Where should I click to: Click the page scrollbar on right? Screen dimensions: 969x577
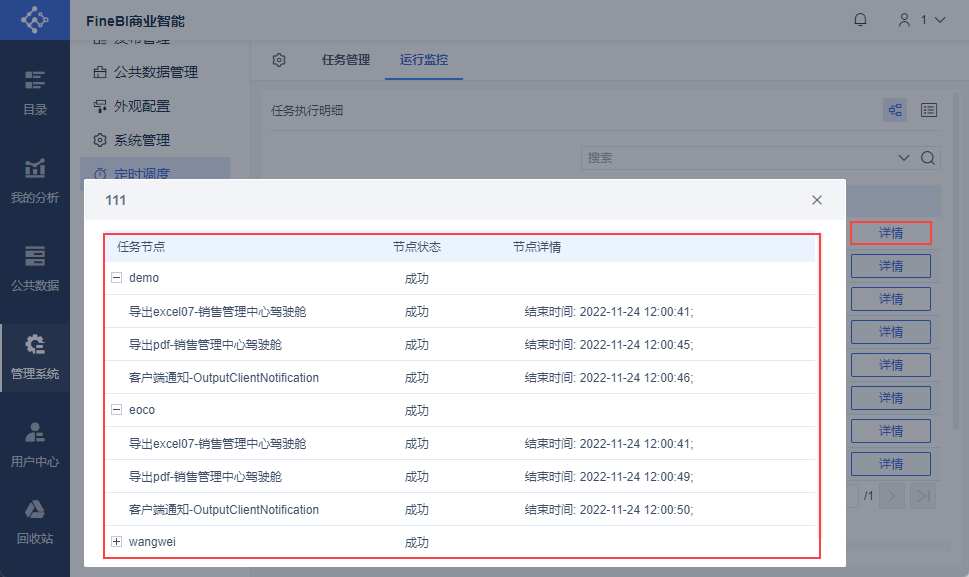(957, 259)
